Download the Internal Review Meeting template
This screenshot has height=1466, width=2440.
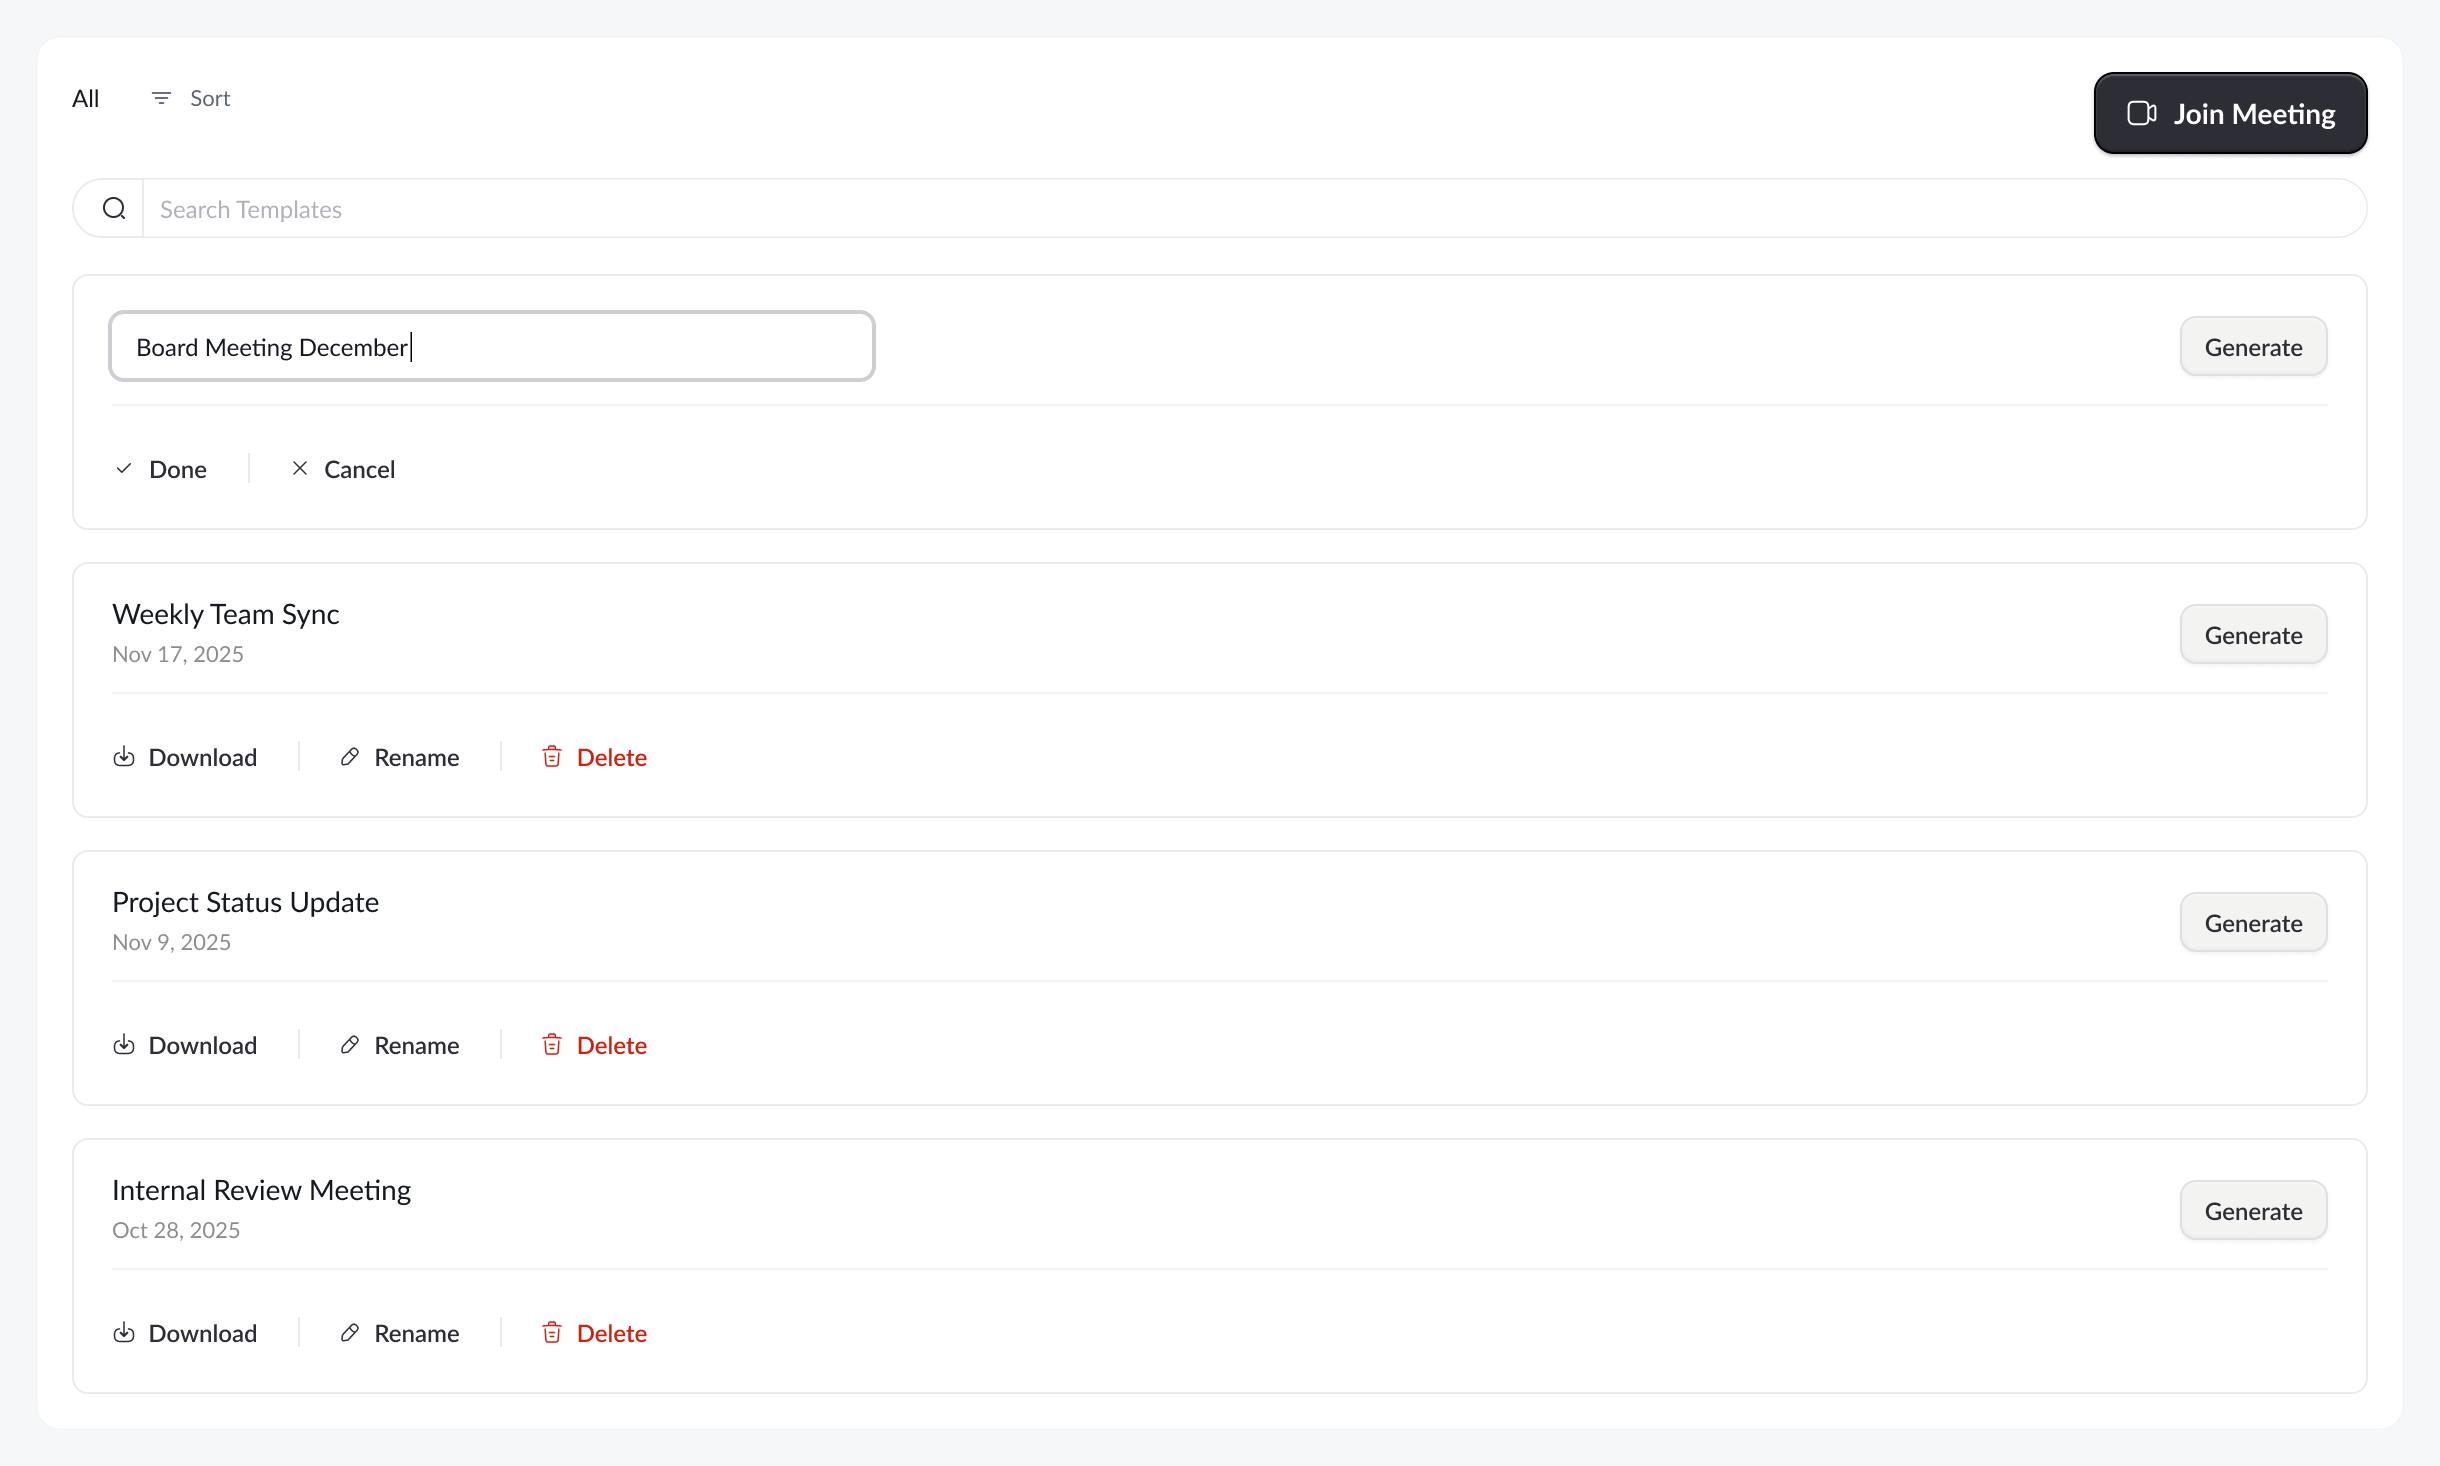coord(185,1333)
